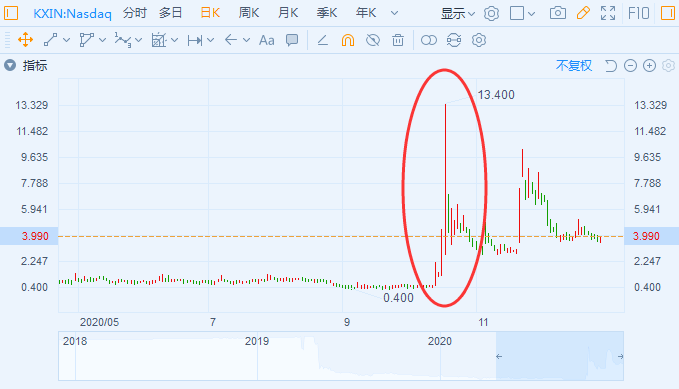The width and height of the screenshot is (679, 389).
Task: Click the sync drawings icon
Action: (x=454, y=40)
